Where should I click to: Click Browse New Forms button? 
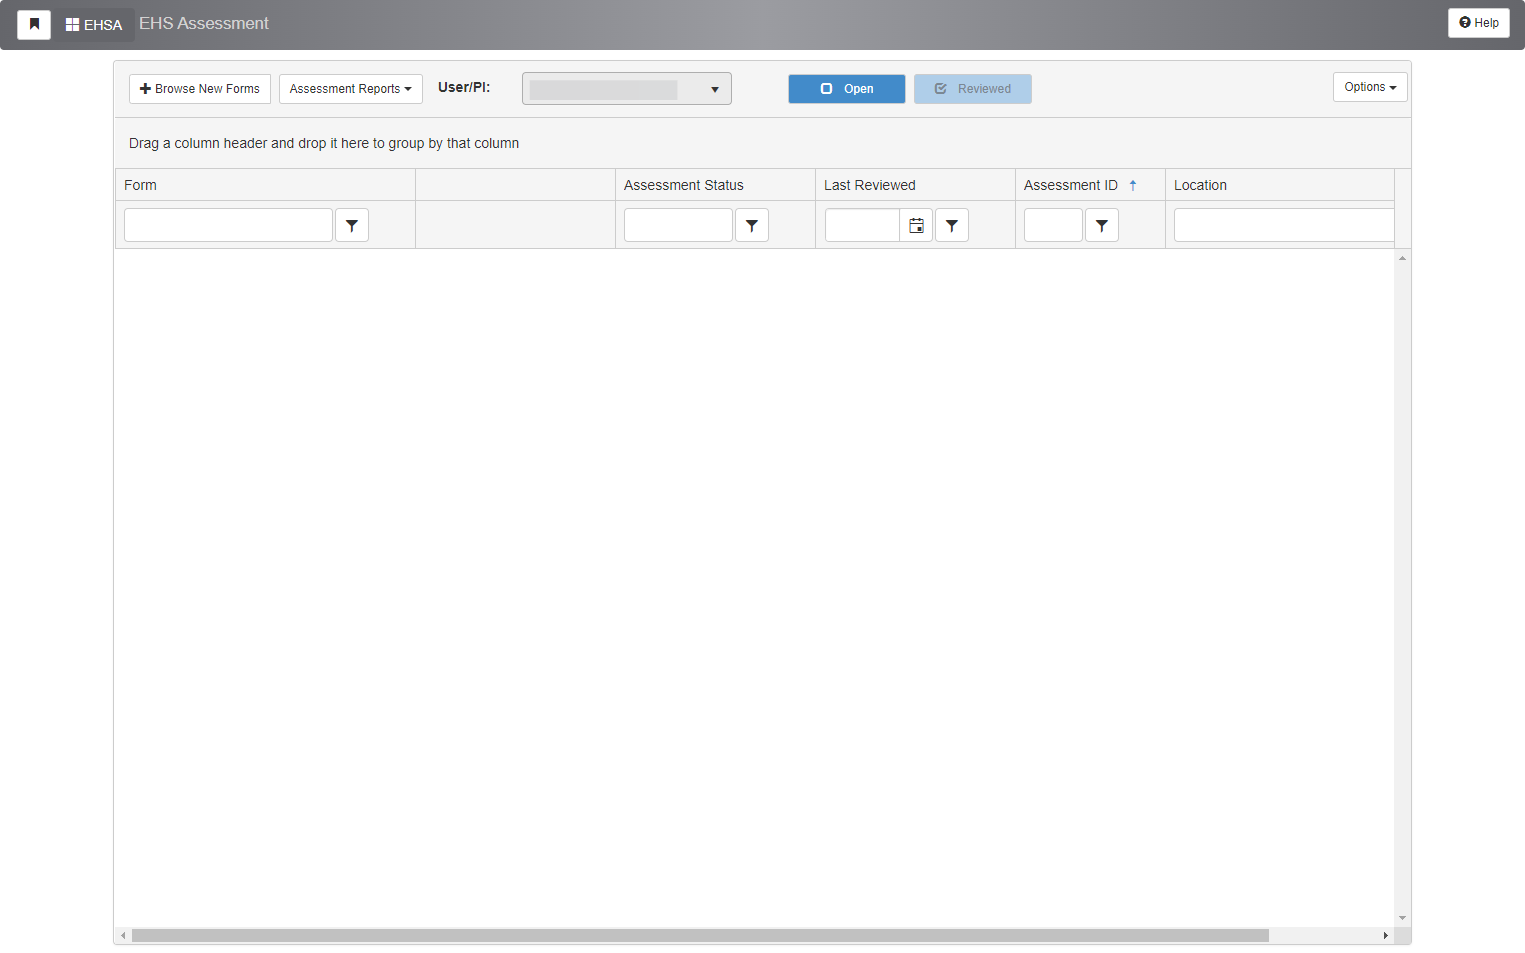click(200, 89)
